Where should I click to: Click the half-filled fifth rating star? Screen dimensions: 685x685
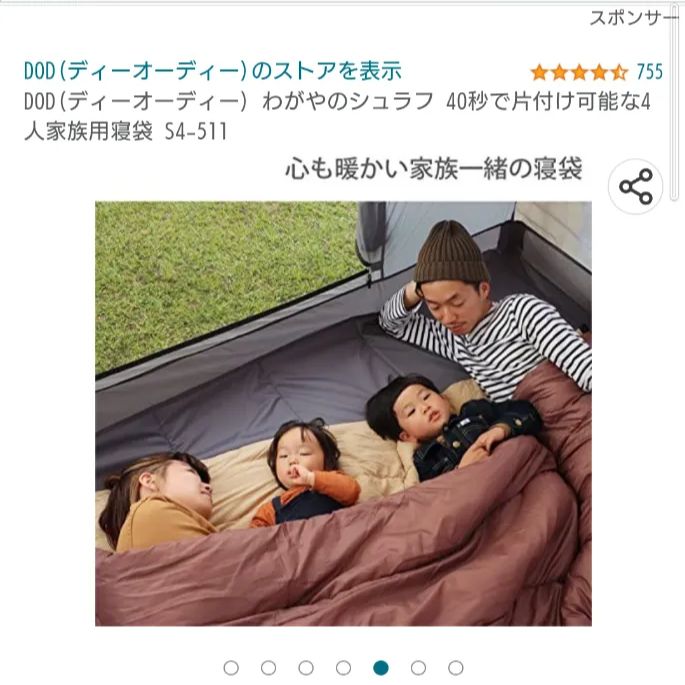click(x=619, y=73)
